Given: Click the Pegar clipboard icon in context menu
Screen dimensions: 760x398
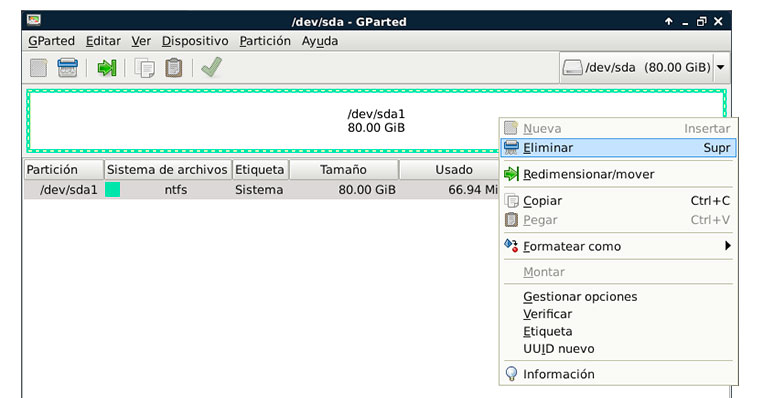Looking at the screenshot, I should [511, 220].
